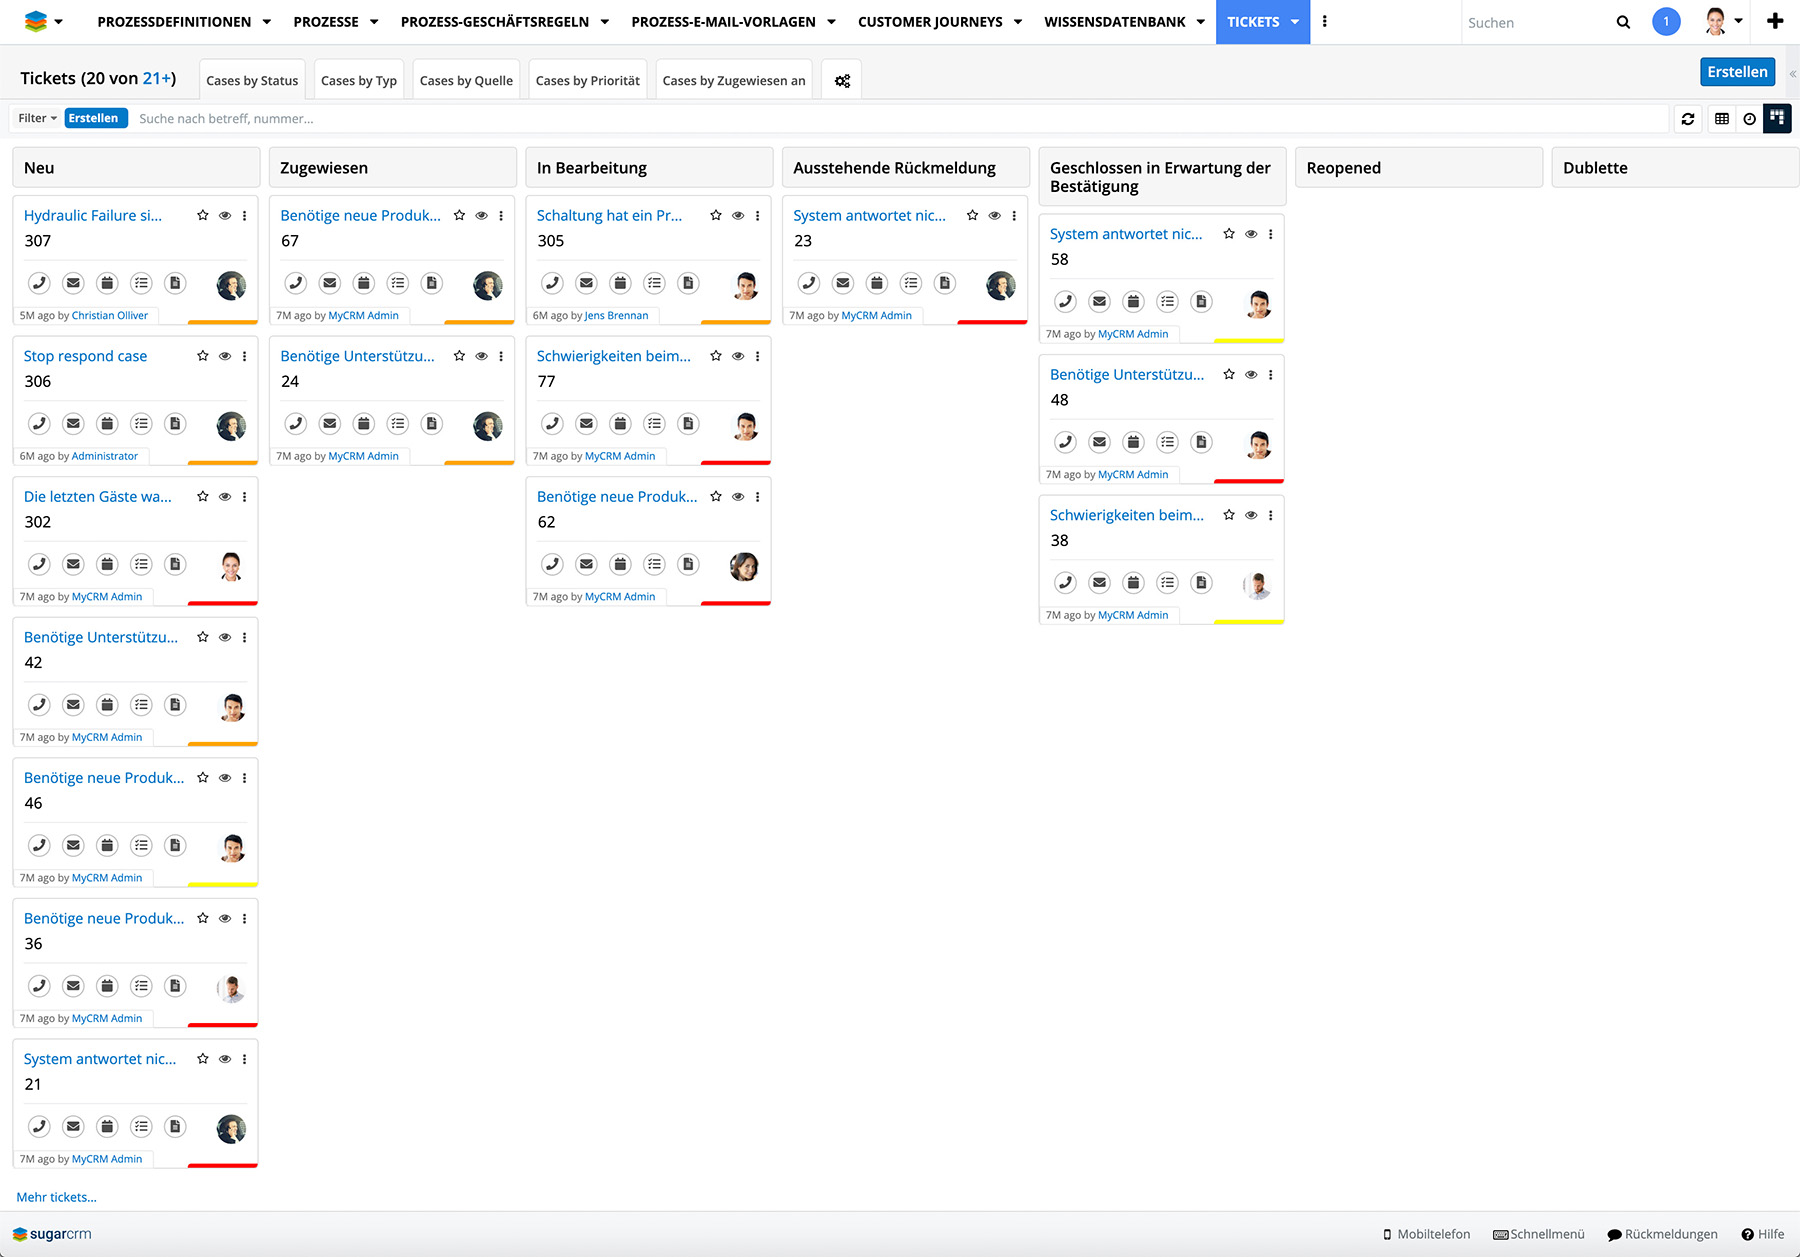Open notifications badge in header
The image size is (1800, 1257).
[1666, 22]
